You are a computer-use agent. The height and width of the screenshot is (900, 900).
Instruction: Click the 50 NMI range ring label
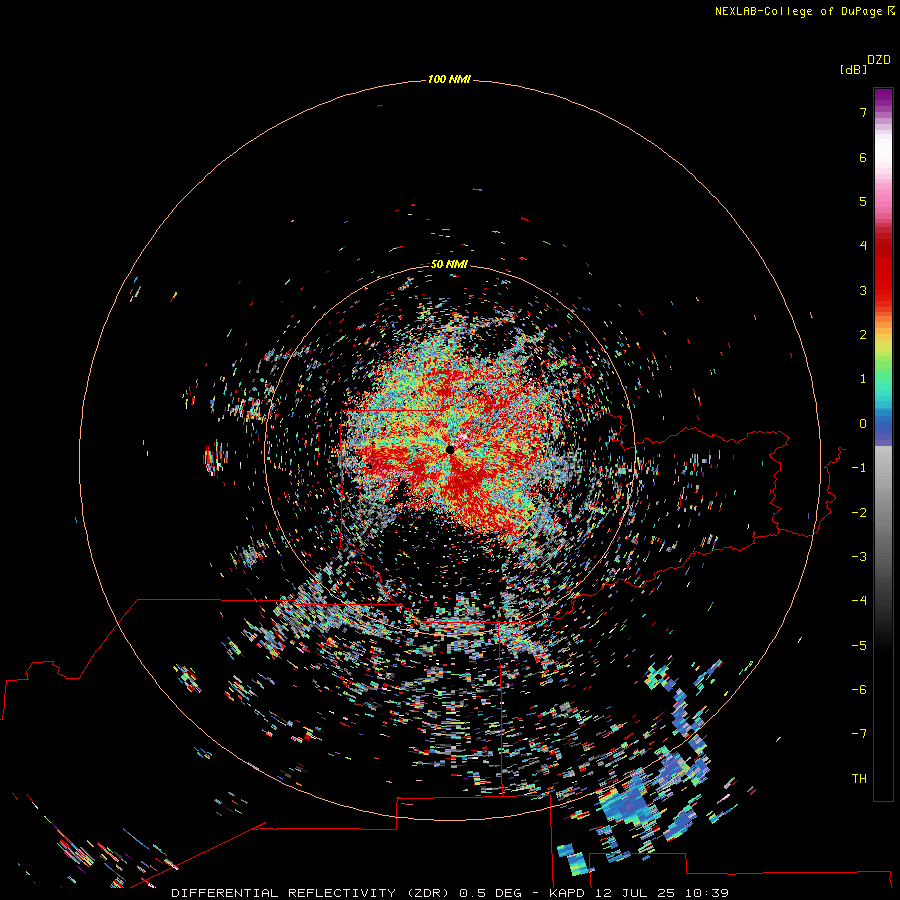click(449, 264)
